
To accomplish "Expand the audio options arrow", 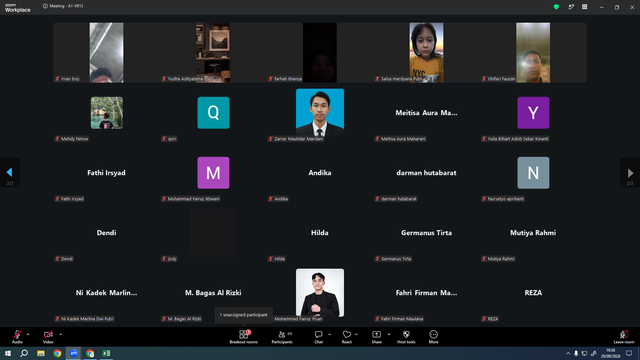I will tap(28, 334).
